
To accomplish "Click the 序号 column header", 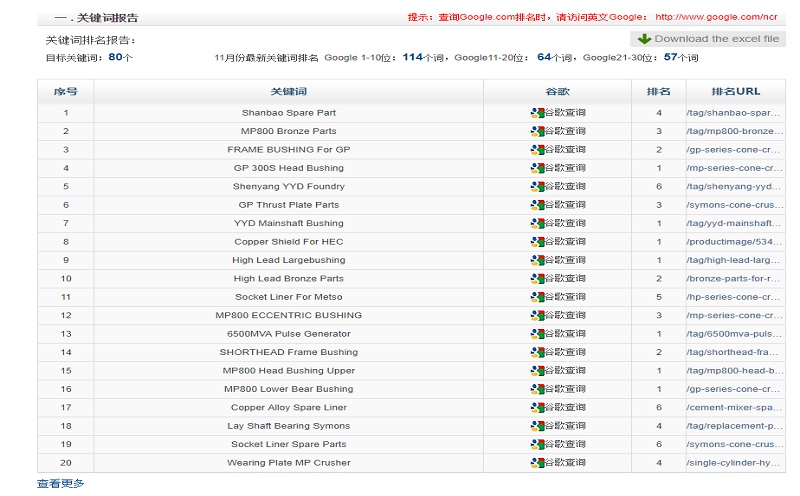I will [65, 91].
